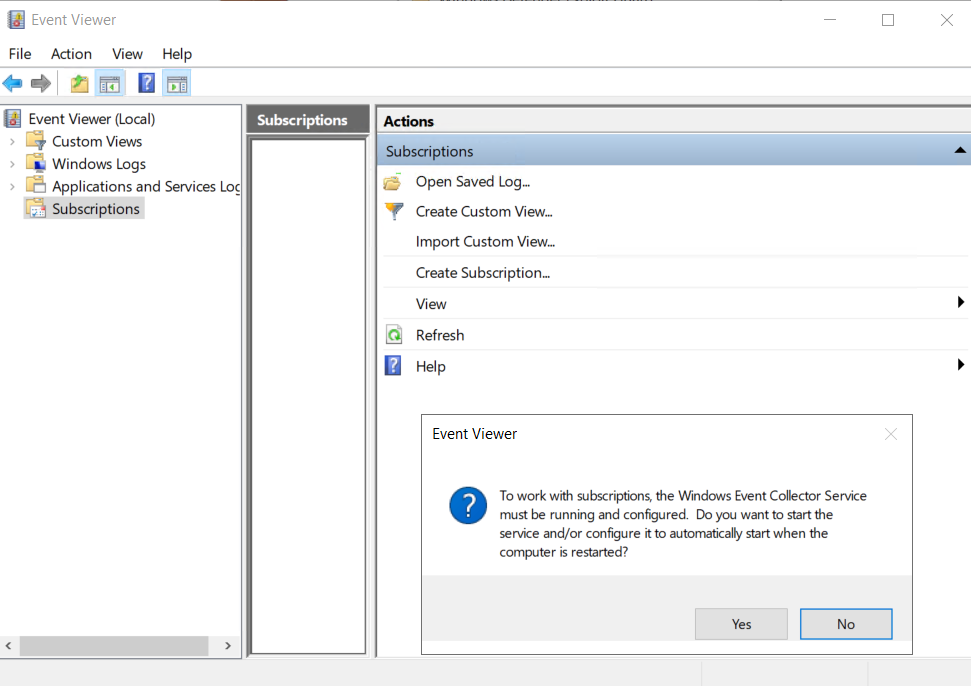Open the Action menu
Screen dimensions: 971x686
(71, 54)
